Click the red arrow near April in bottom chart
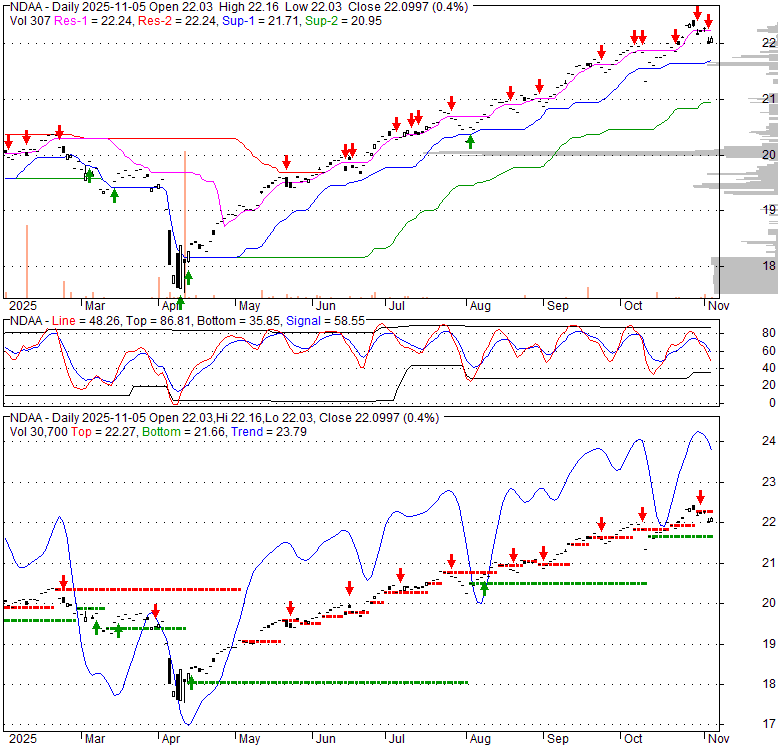 [155, 612]
